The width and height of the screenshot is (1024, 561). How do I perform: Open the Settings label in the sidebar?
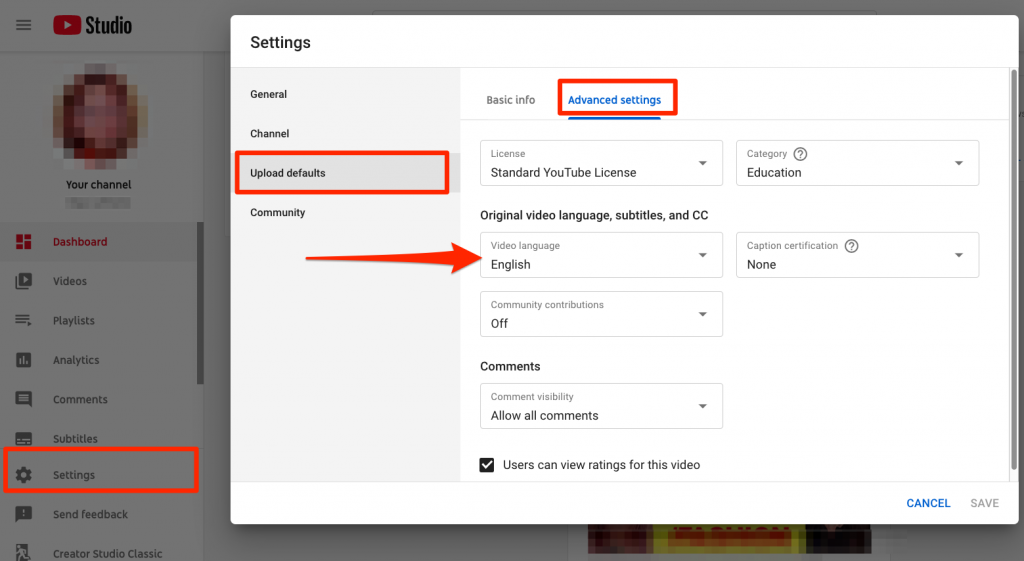(74, 475)
